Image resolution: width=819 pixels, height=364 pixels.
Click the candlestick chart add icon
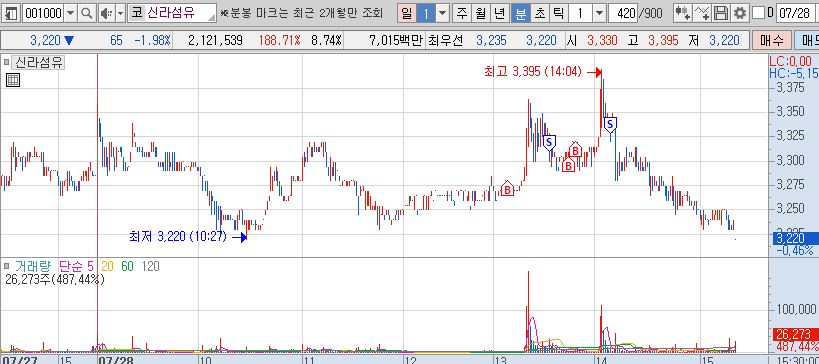(682, 13)
